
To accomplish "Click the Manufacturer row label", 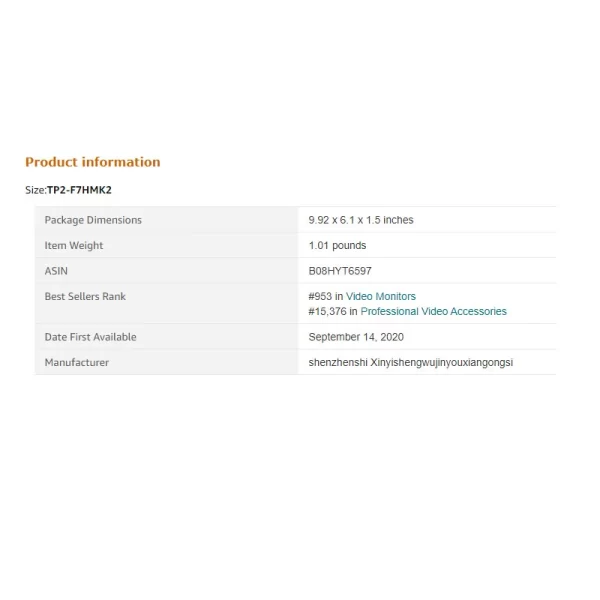I will point(77,362).
